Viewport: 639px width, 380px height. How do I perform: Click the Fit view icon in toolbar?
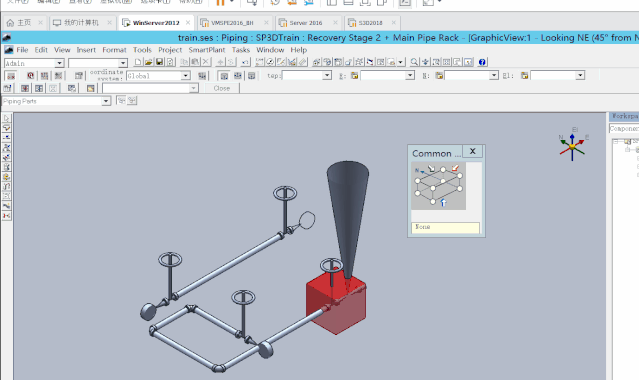click(447, 62)
